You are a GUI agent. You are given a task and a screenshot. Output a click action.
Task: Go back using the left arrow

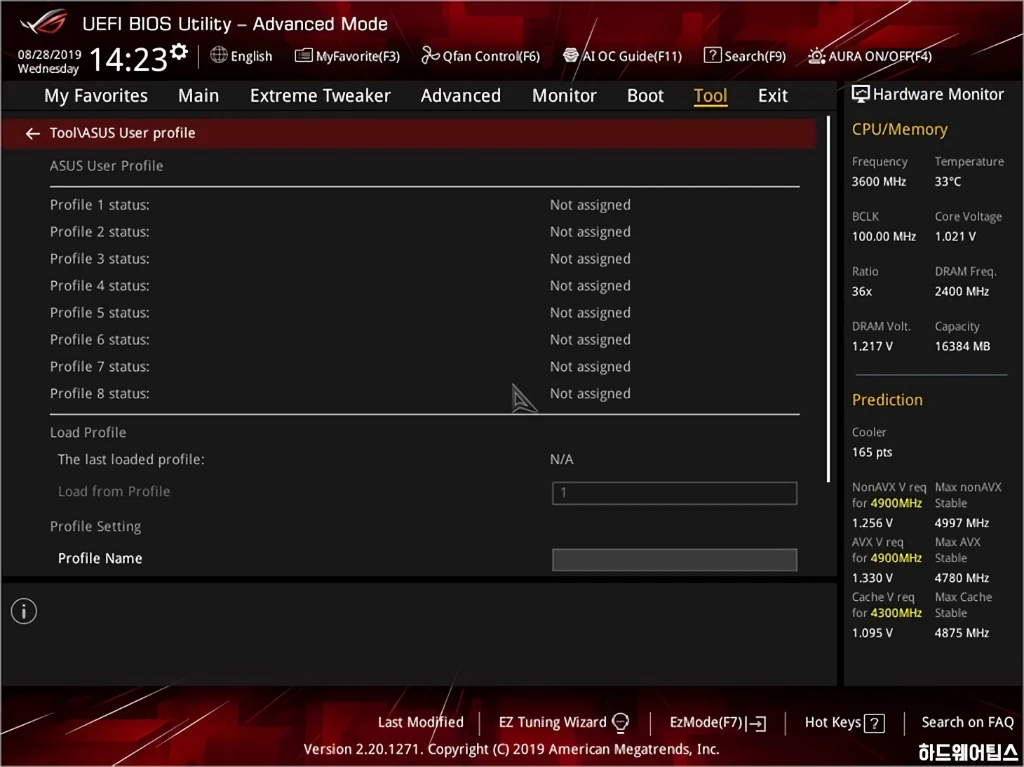pos(33,133)
